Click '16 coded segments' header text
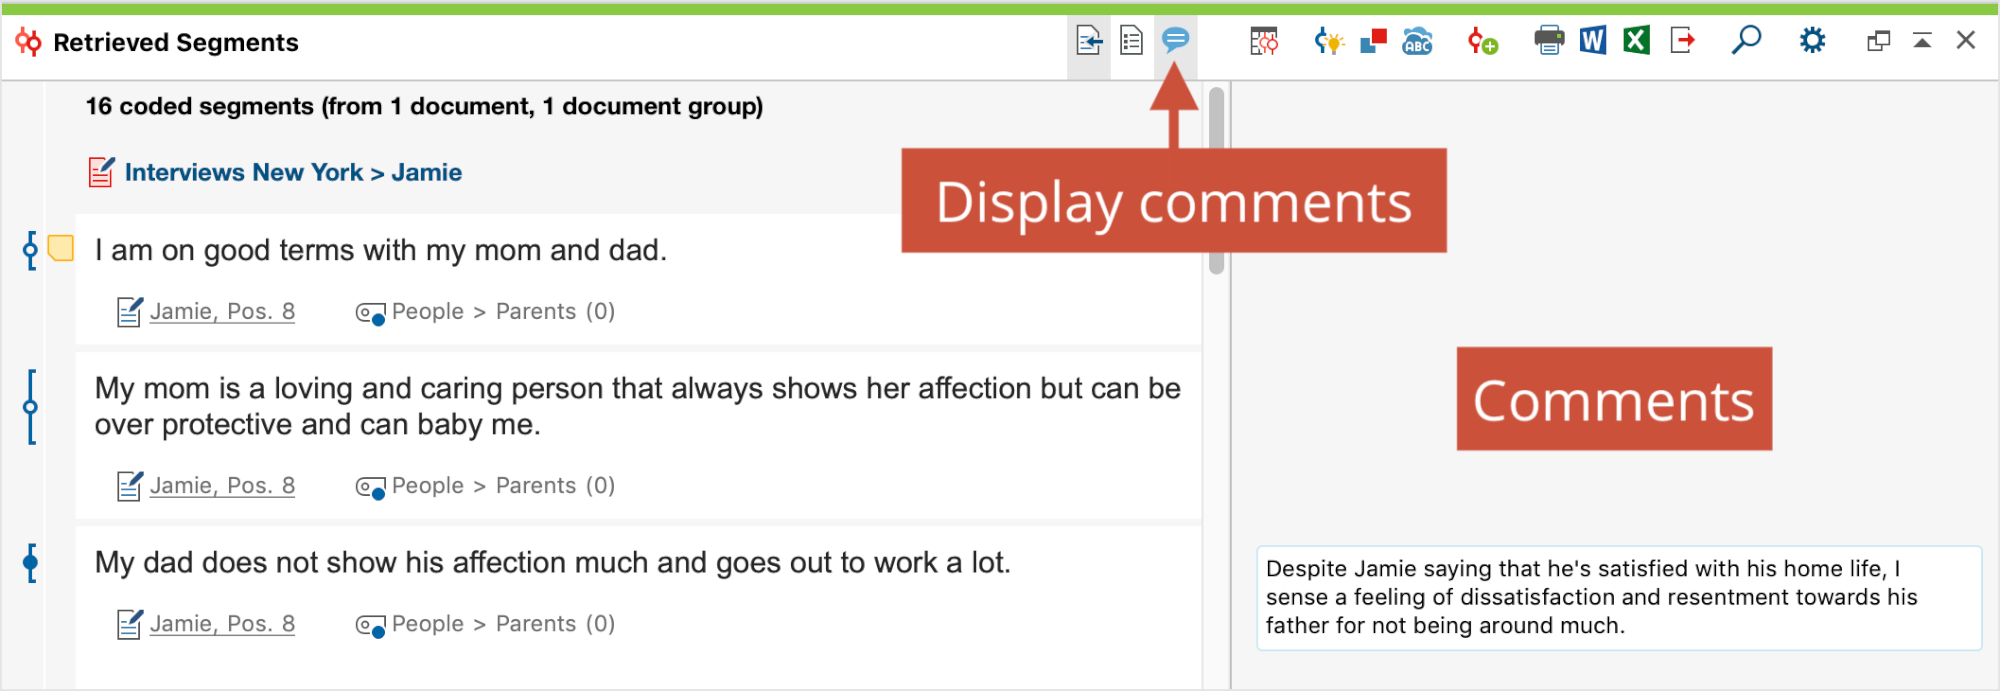The height and width of the screenshot is (691, 2000). [424, 106]
